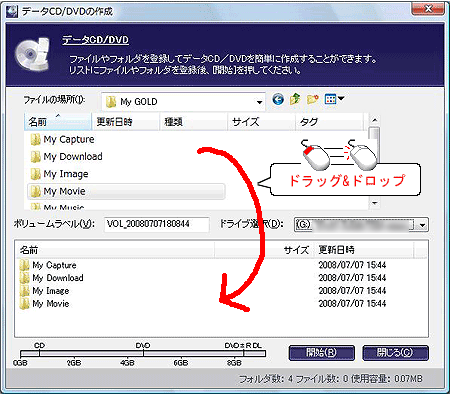Select the My Capture folder icon in upper list
Screen dimensions: 450x396
click(x=35, y=139)
